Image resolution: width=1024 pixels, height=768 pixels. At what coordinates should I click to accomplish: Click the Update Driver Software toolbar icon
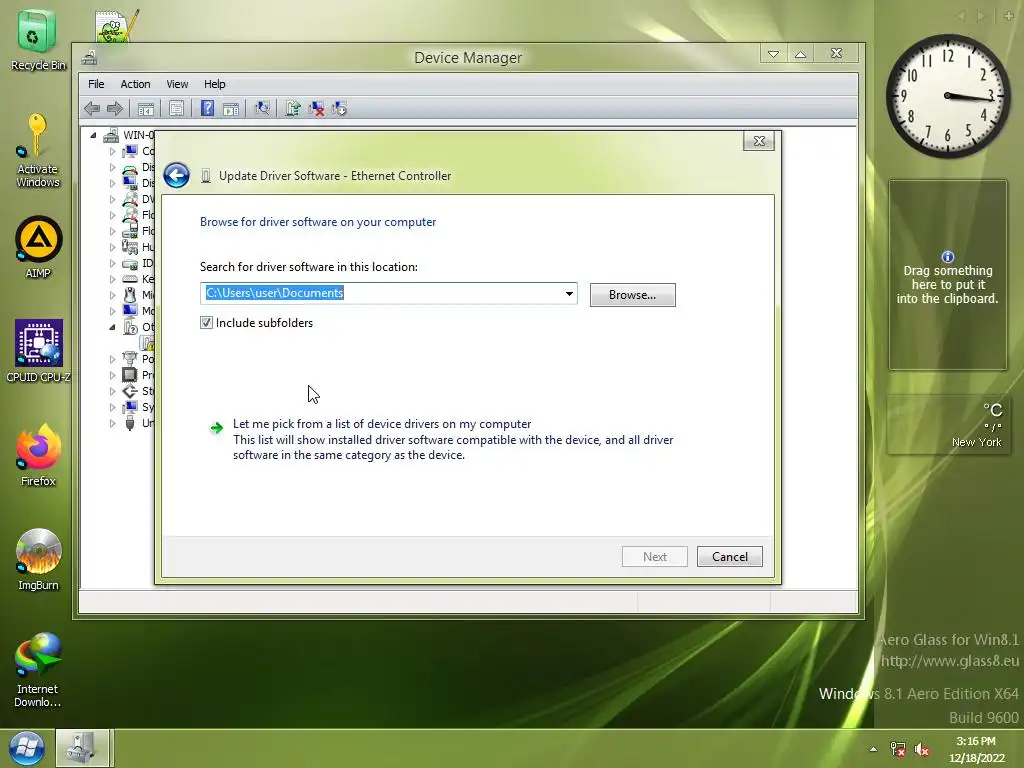[x=293, y=108]
